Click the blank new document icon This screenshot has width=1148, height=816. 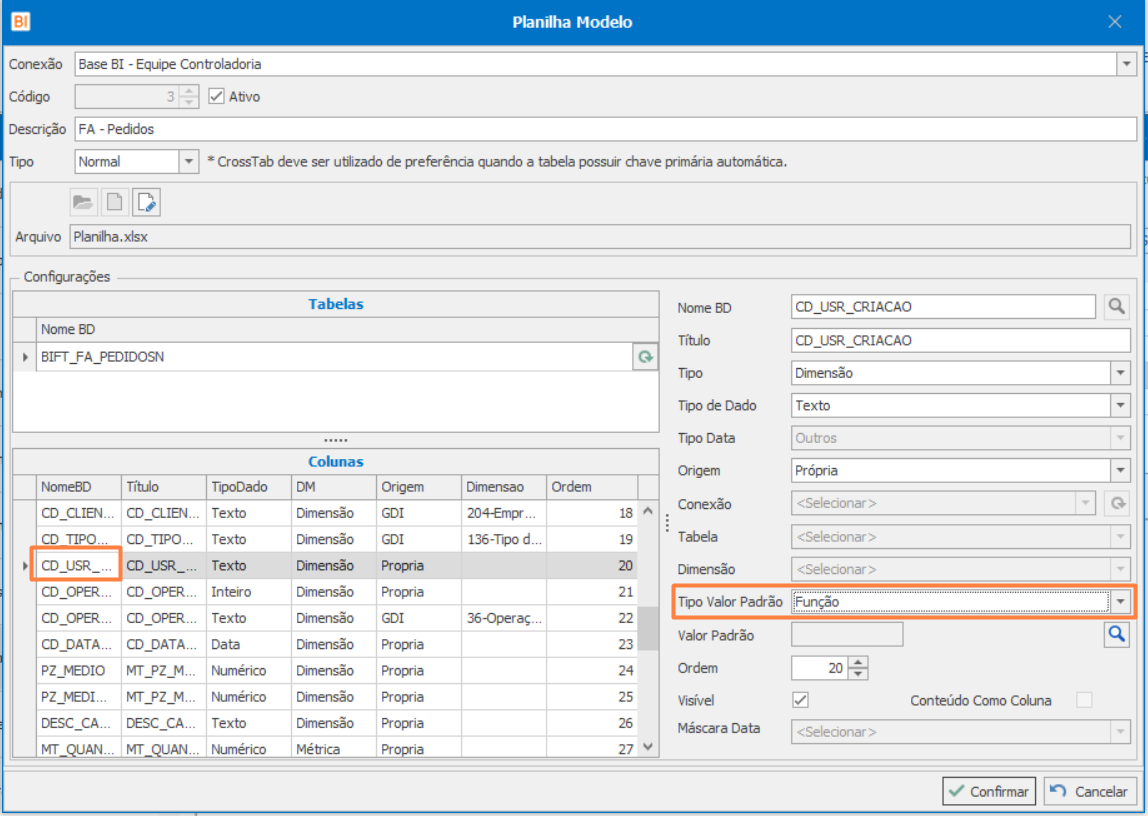click(x=115, y=202)
